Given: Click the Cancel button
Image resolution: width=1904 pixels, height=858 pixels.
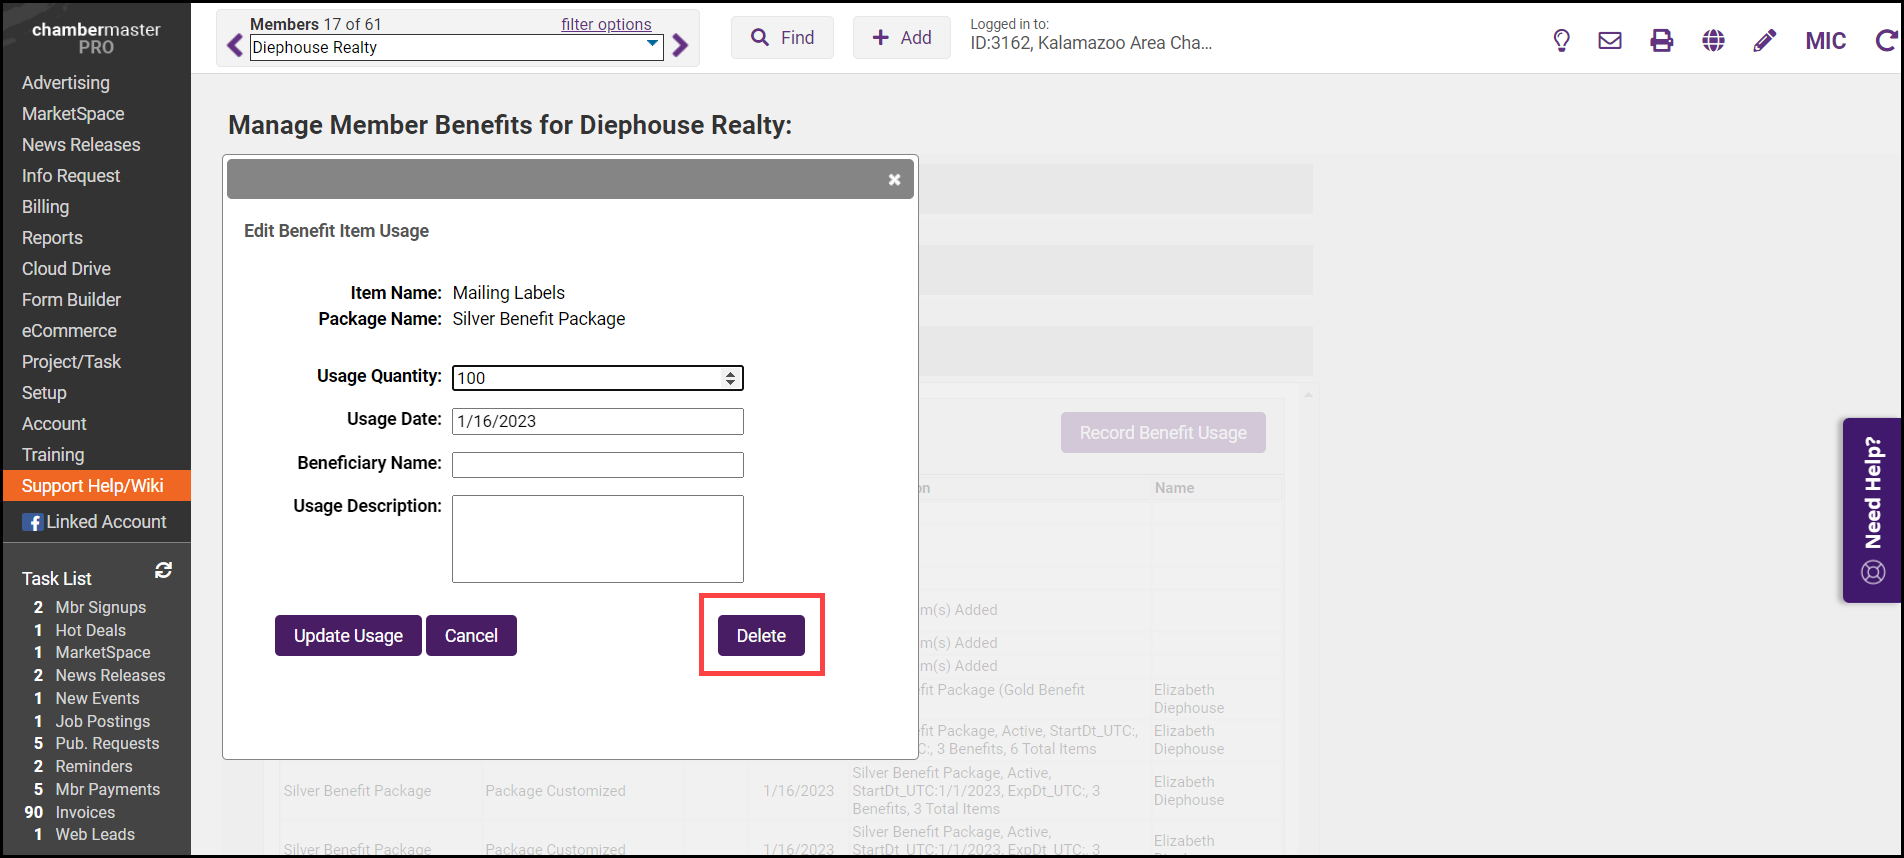Looking at the screenshot, I should coord(471,636).
